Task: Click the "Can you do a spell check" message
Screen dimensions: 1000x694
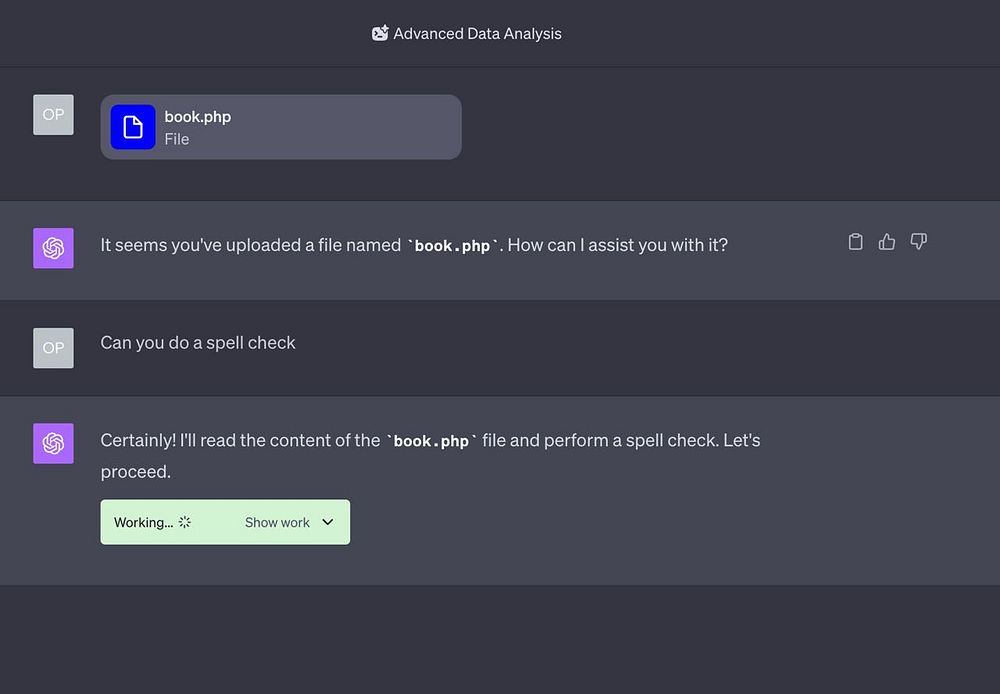Action: 198,343
